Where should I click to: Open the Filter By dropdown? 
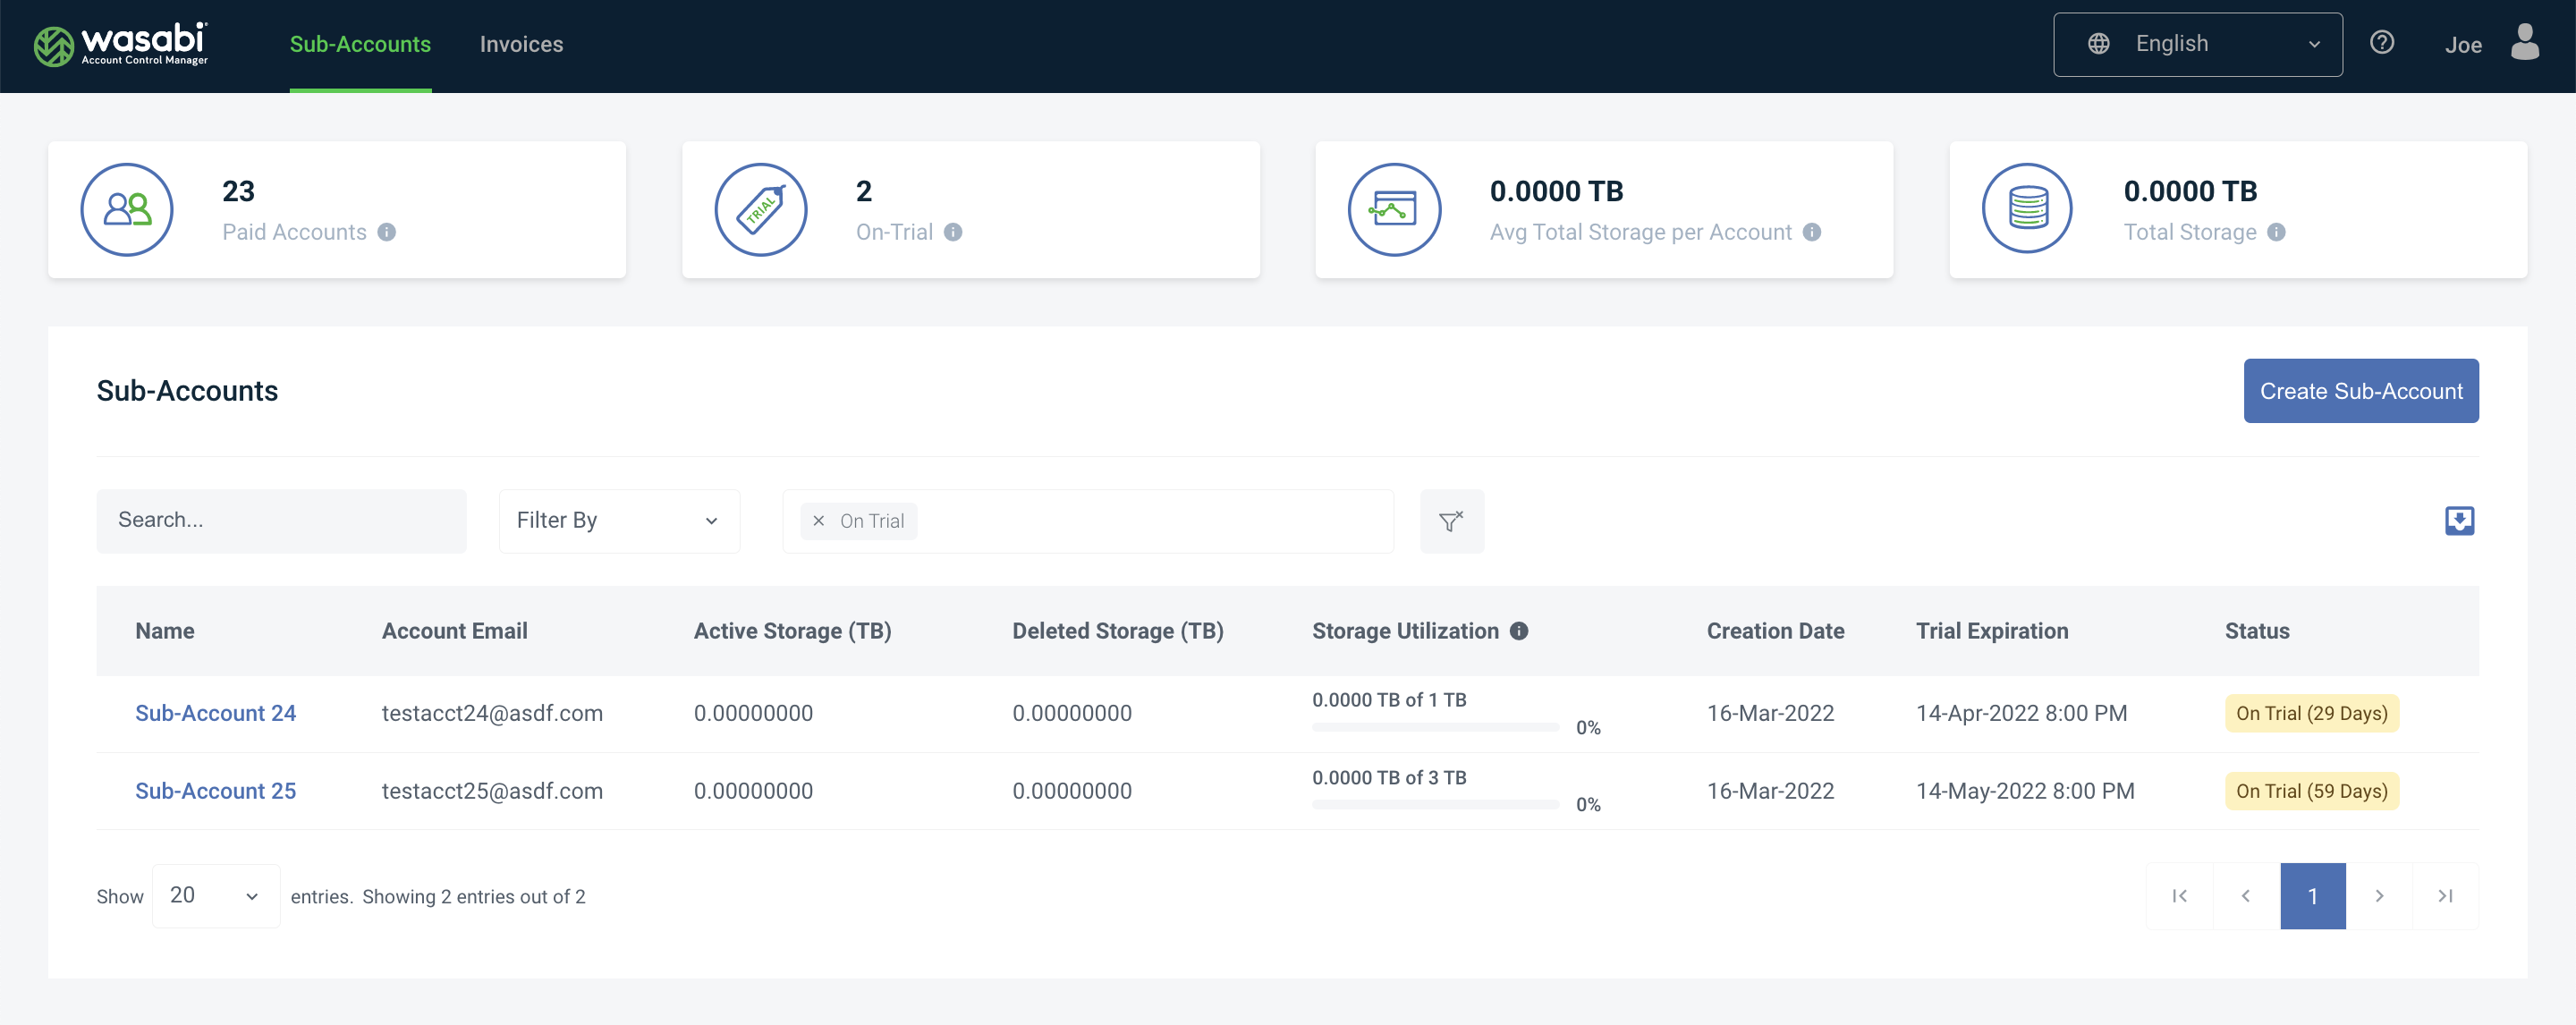pos(619,521)
